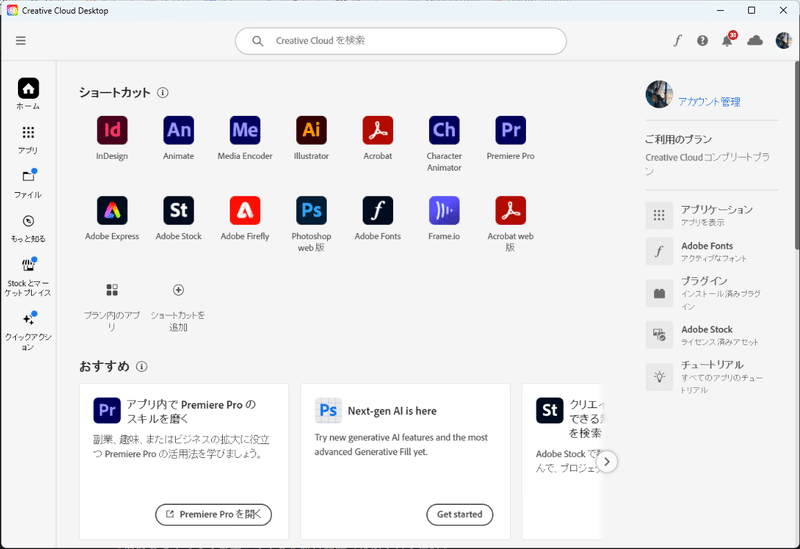Open ファイル in the sidebar
This screenshot has width=800, height=549.
pyautogui.click(x=28, y=184)
